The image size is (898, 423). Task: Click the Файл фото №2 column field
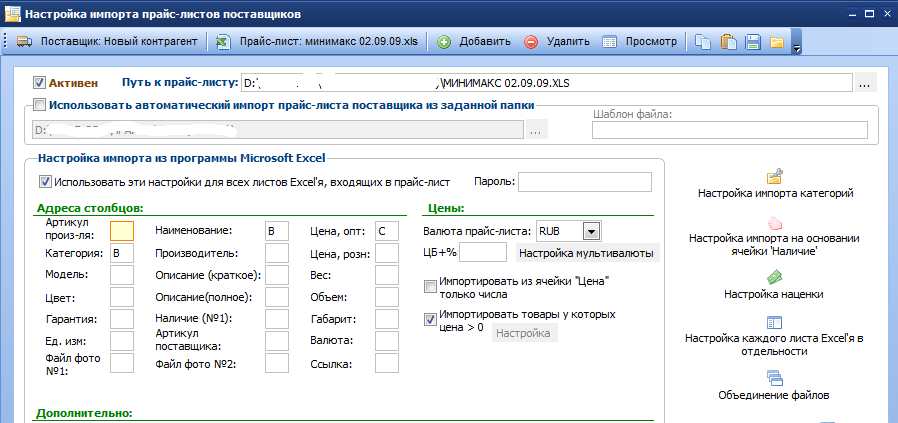pos(277,363)
